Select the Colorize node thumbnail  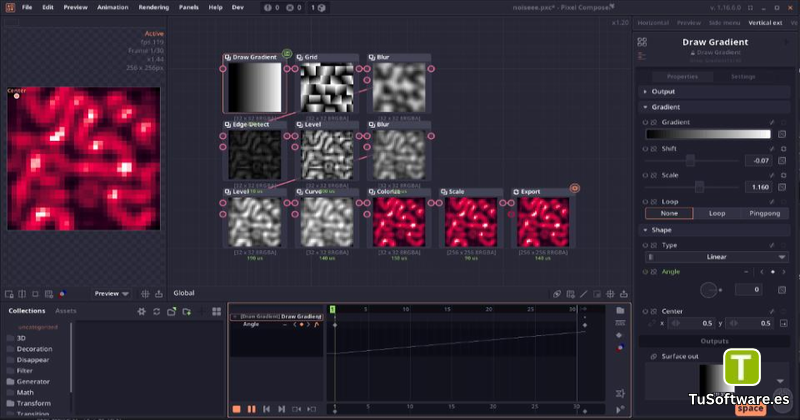399,223
